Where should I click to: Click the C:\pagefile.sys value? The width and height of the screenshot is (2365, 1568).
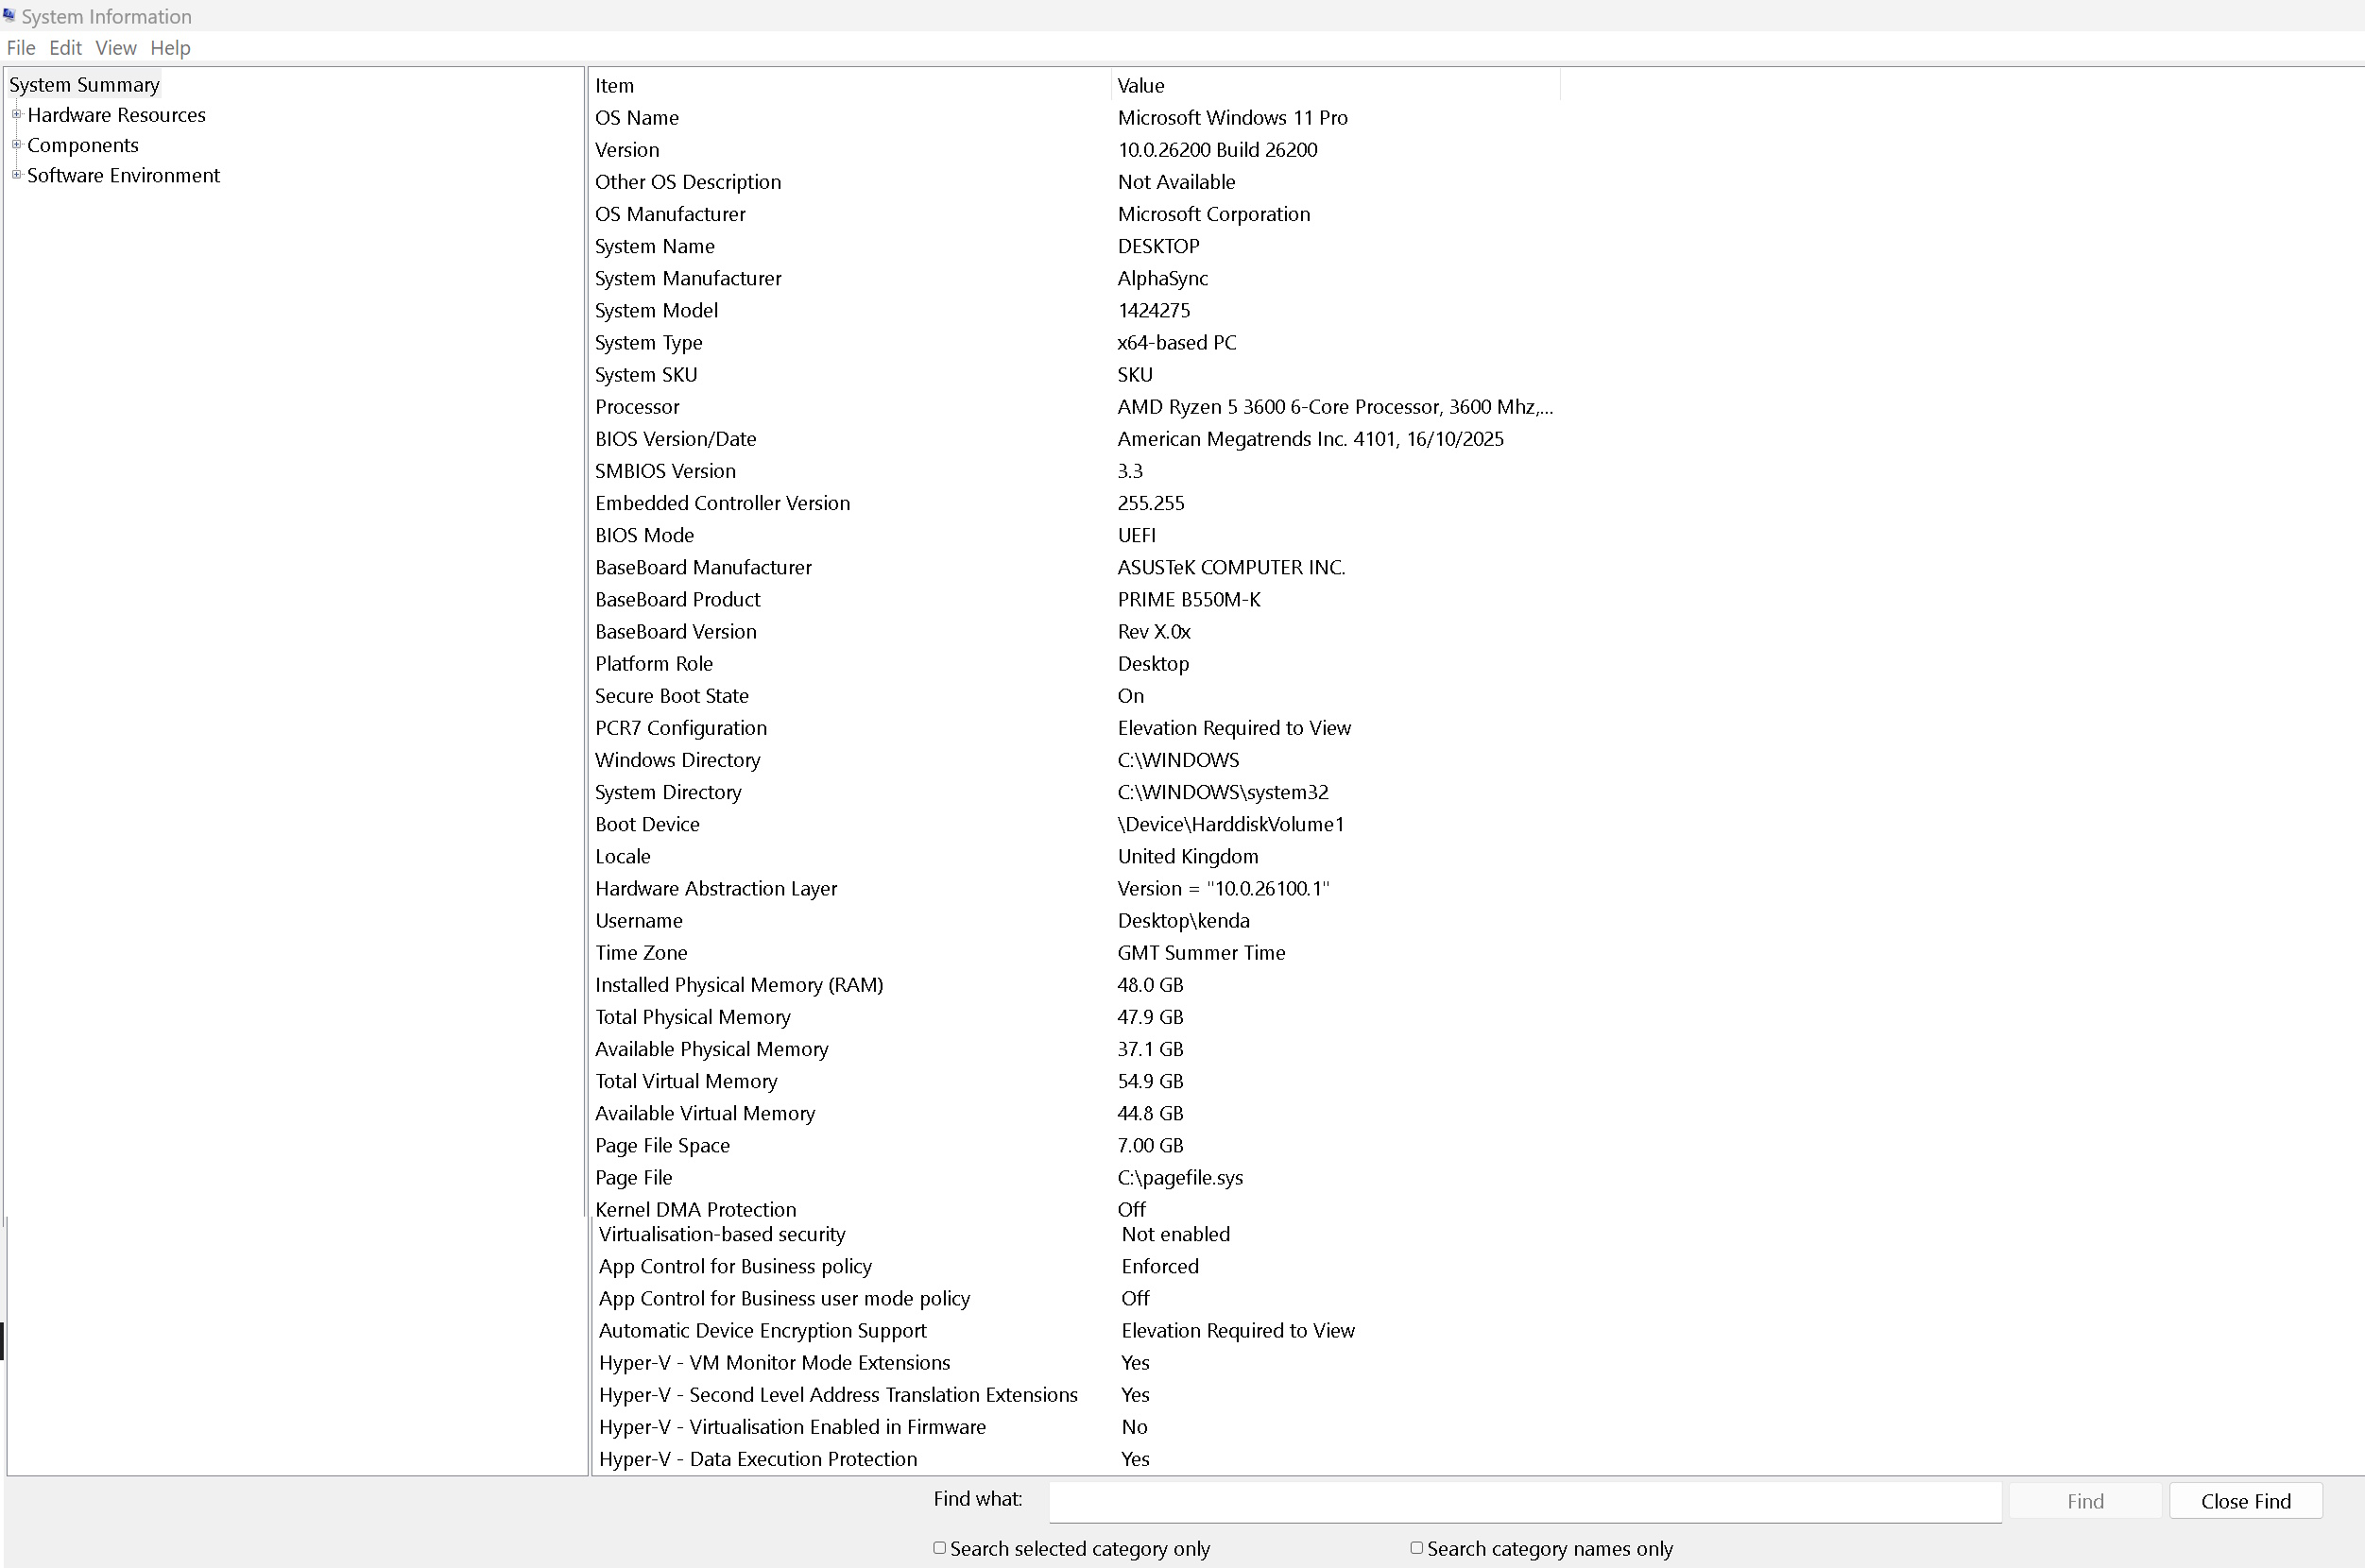tap(1180, 1177)
